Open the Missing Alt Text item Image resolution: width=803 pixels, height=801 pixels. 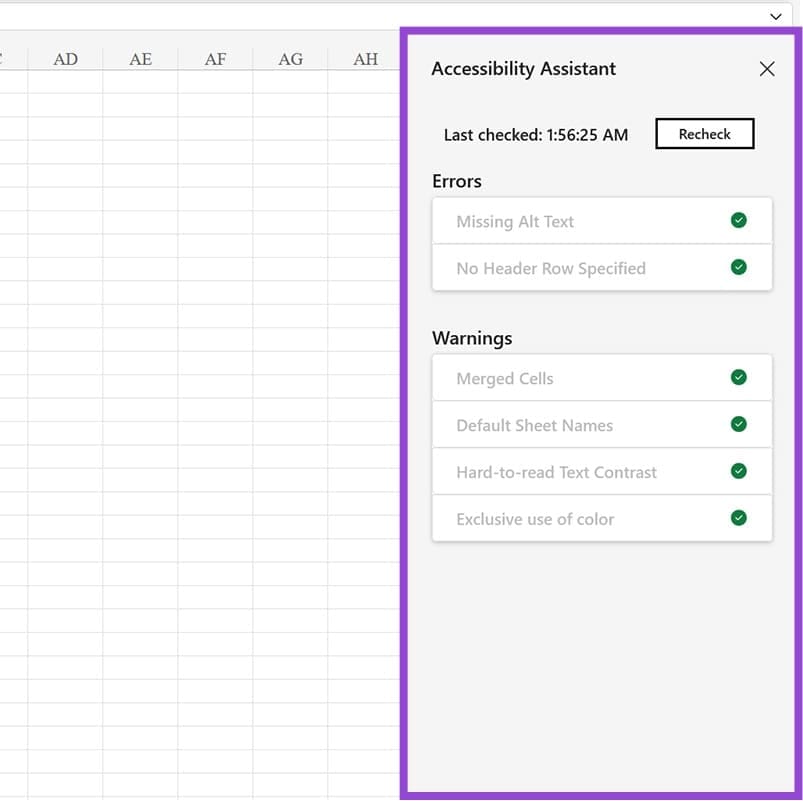pyautogui.click(x=602, y=221)
